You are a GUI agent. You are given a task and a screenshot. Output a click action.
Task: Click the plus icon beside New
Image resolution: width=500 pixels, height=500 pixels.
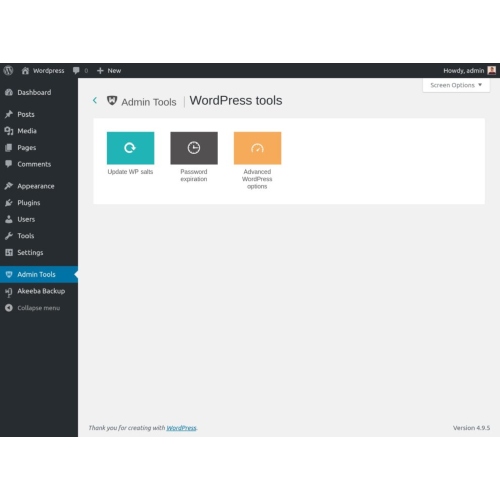click(x=100, y=71)
